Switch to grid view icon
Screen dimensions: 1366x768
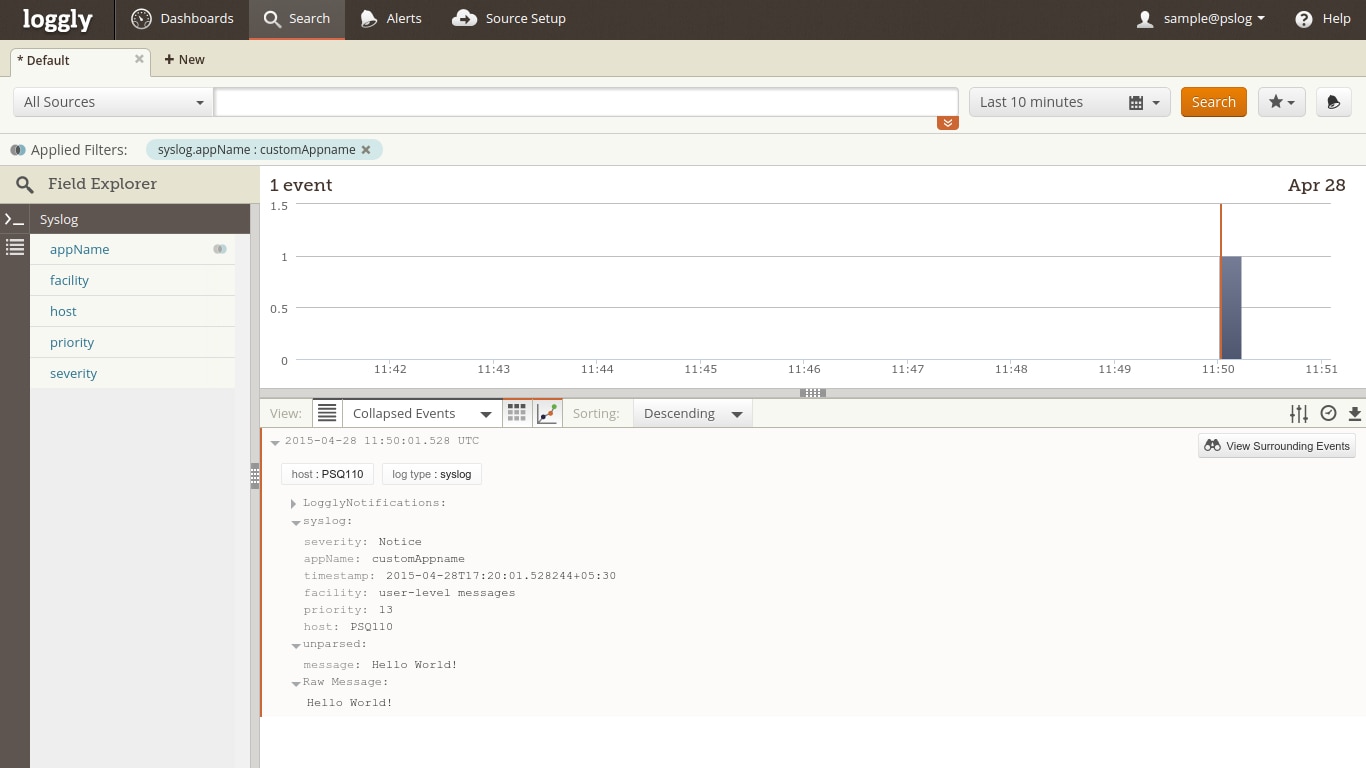pyautogui.click(x=517, y=413)
